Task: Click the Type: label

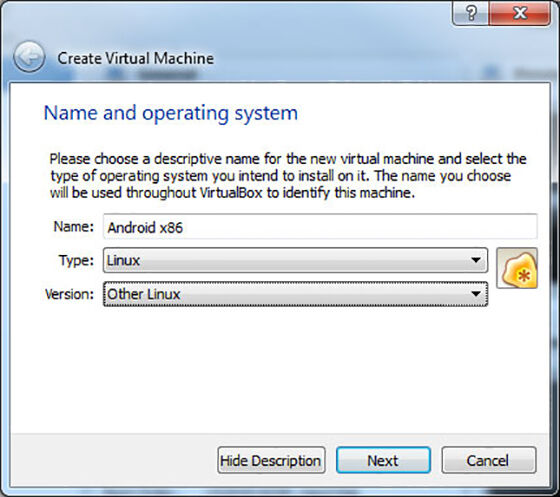Action: pos(76,260)
